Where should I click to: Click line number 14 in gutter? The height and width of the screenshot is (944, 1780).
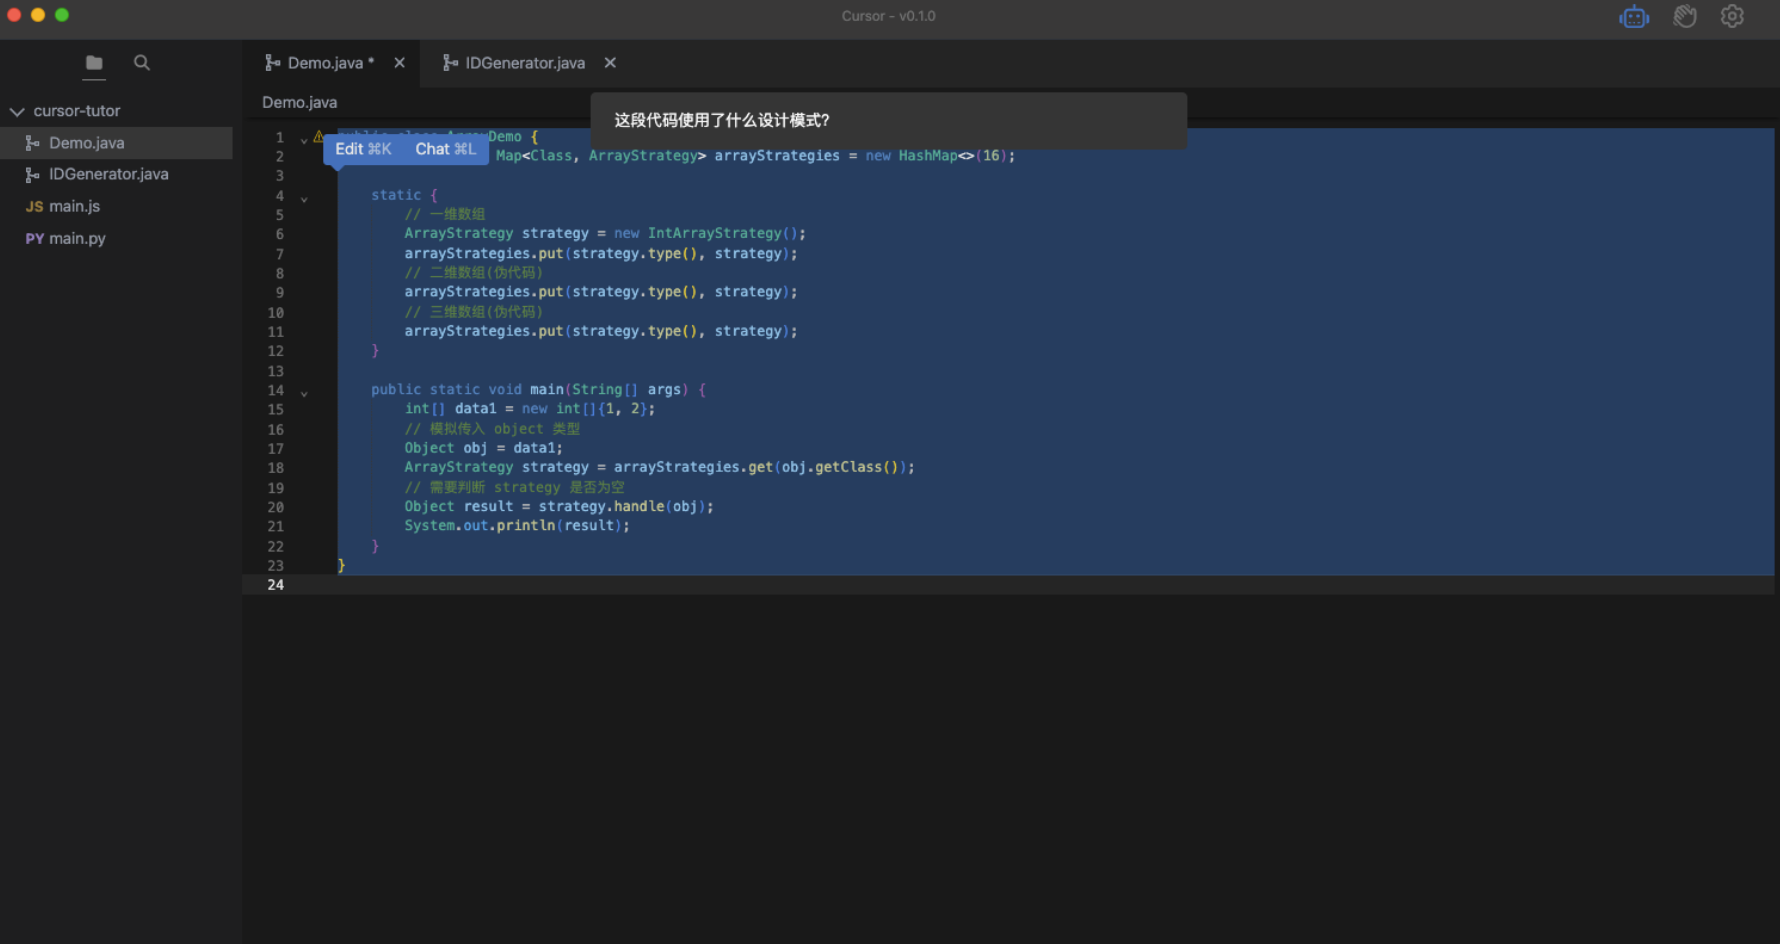[x=275, y=390]
